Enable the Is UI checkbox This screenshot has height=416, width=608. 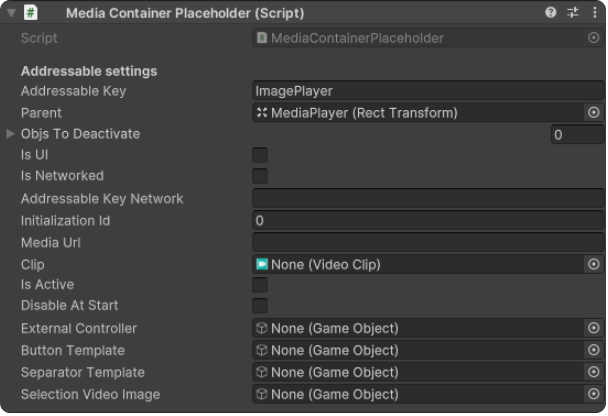[260, 155]
